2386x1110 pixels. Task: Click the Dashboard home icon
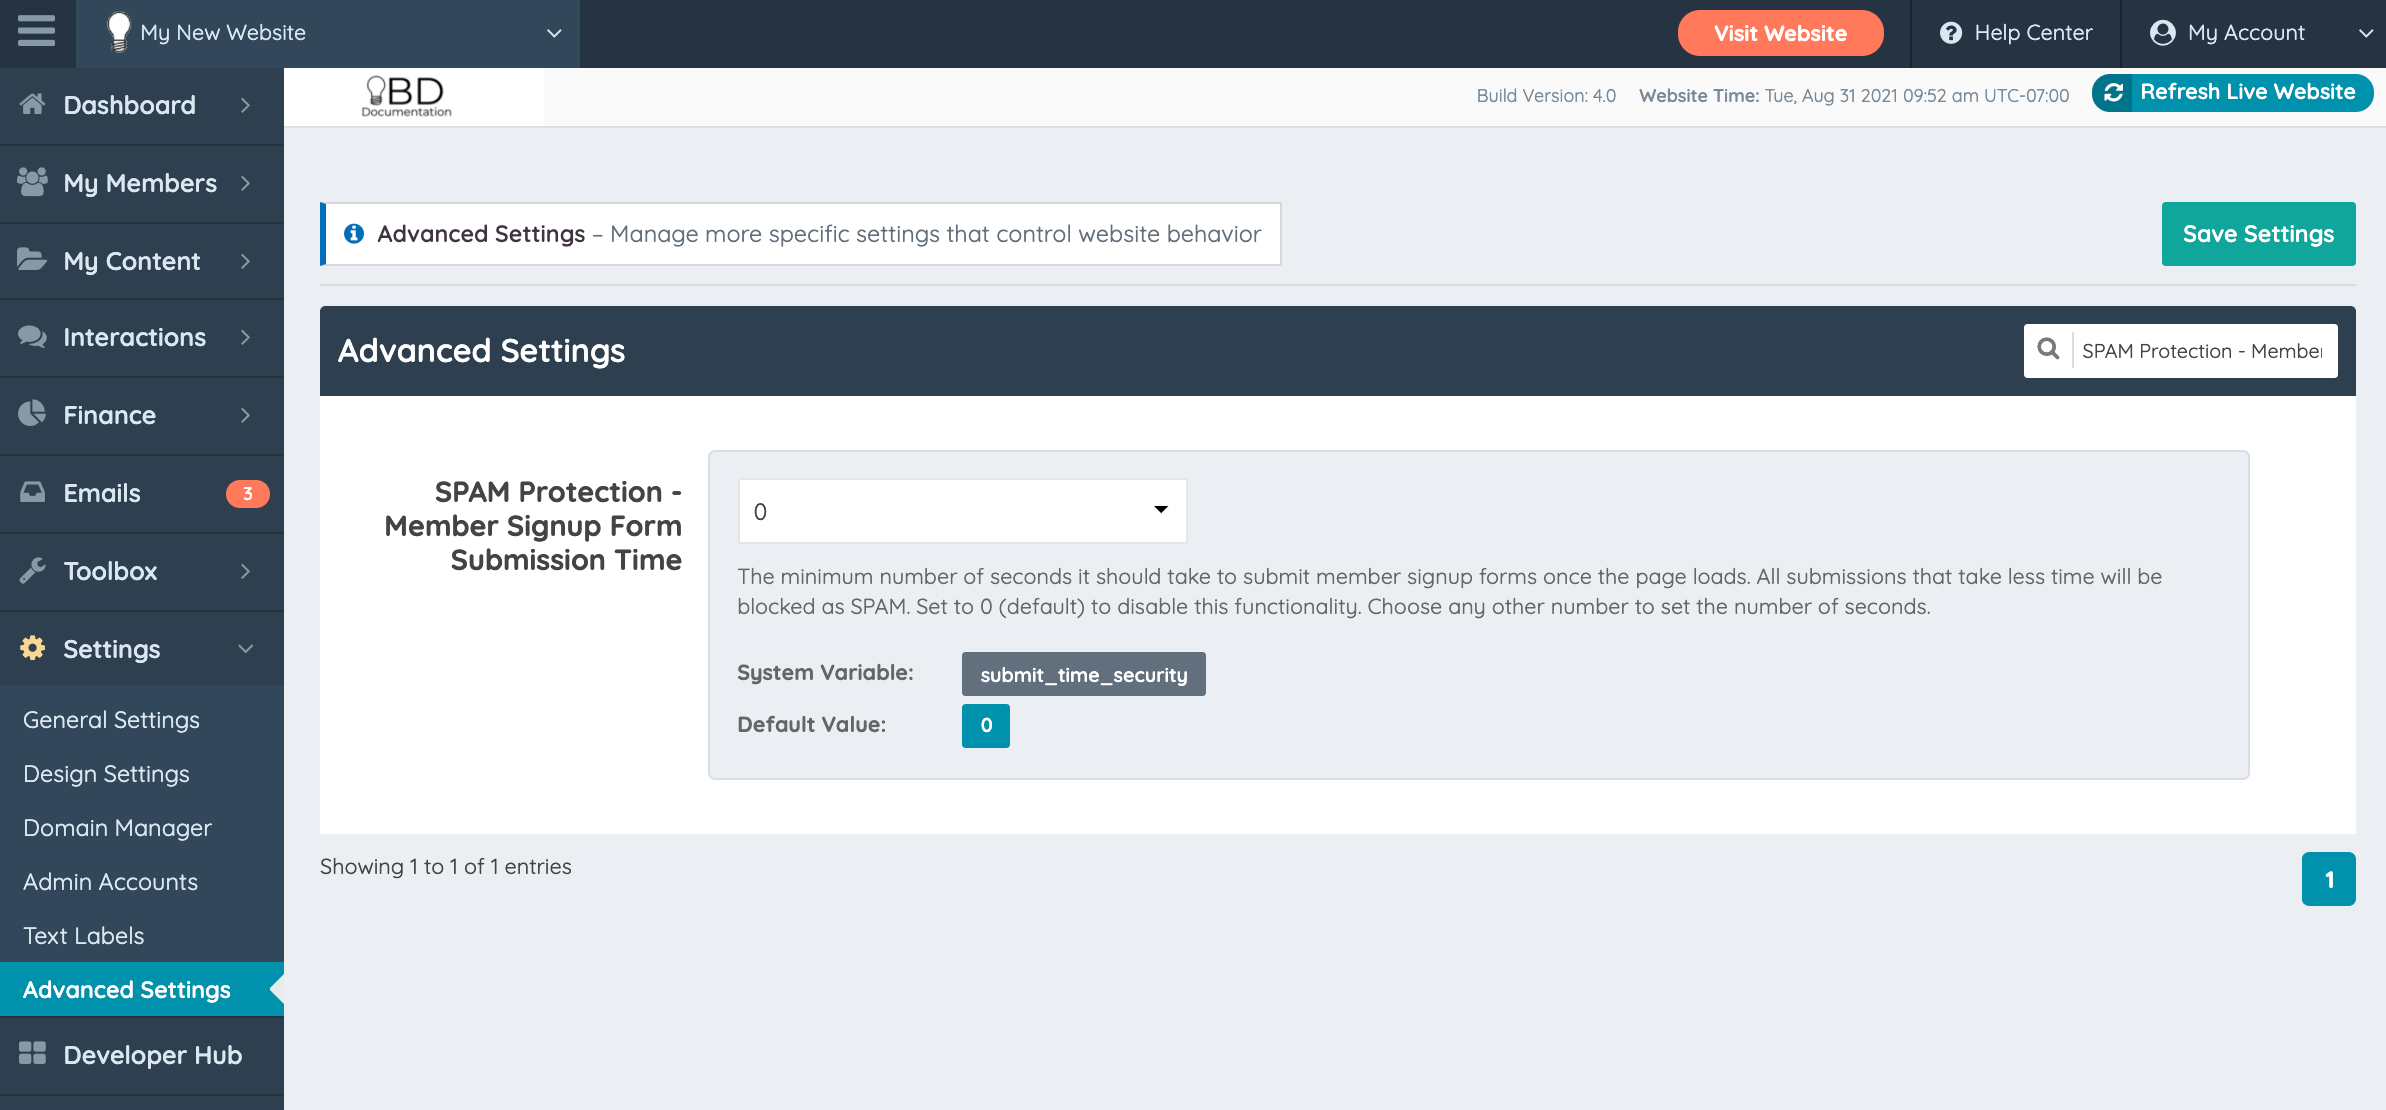(32, 104)
